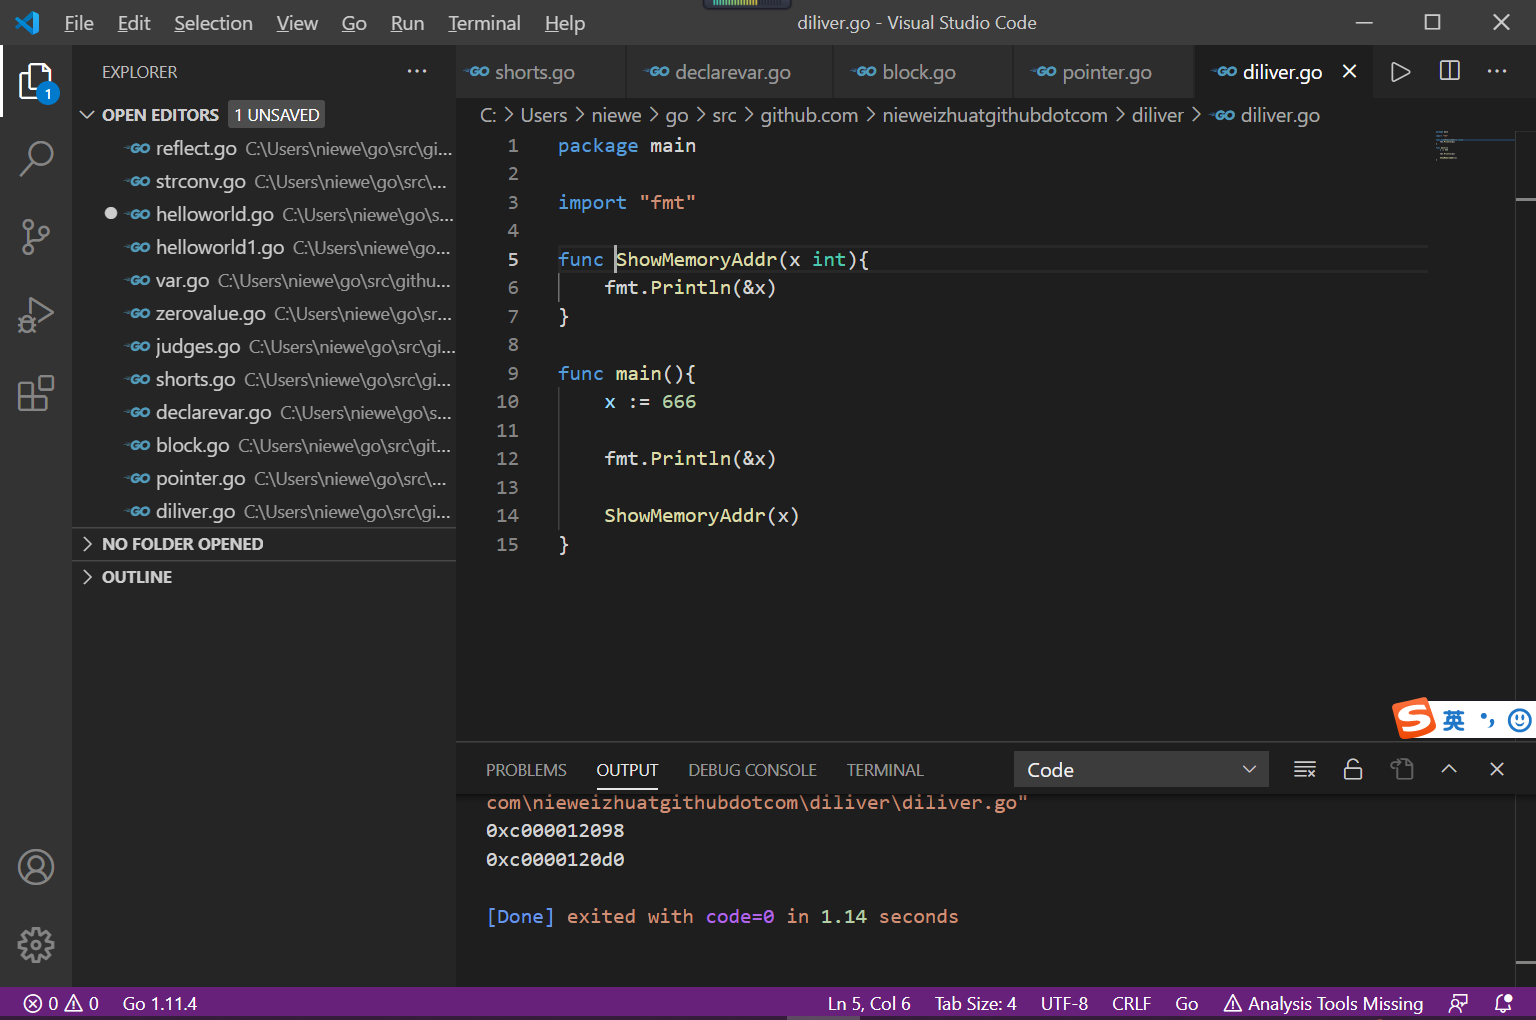Screen dimensions: 1536x1020
Task: Open notifications bell in status bar
Action: (x=1503, y=1003)
